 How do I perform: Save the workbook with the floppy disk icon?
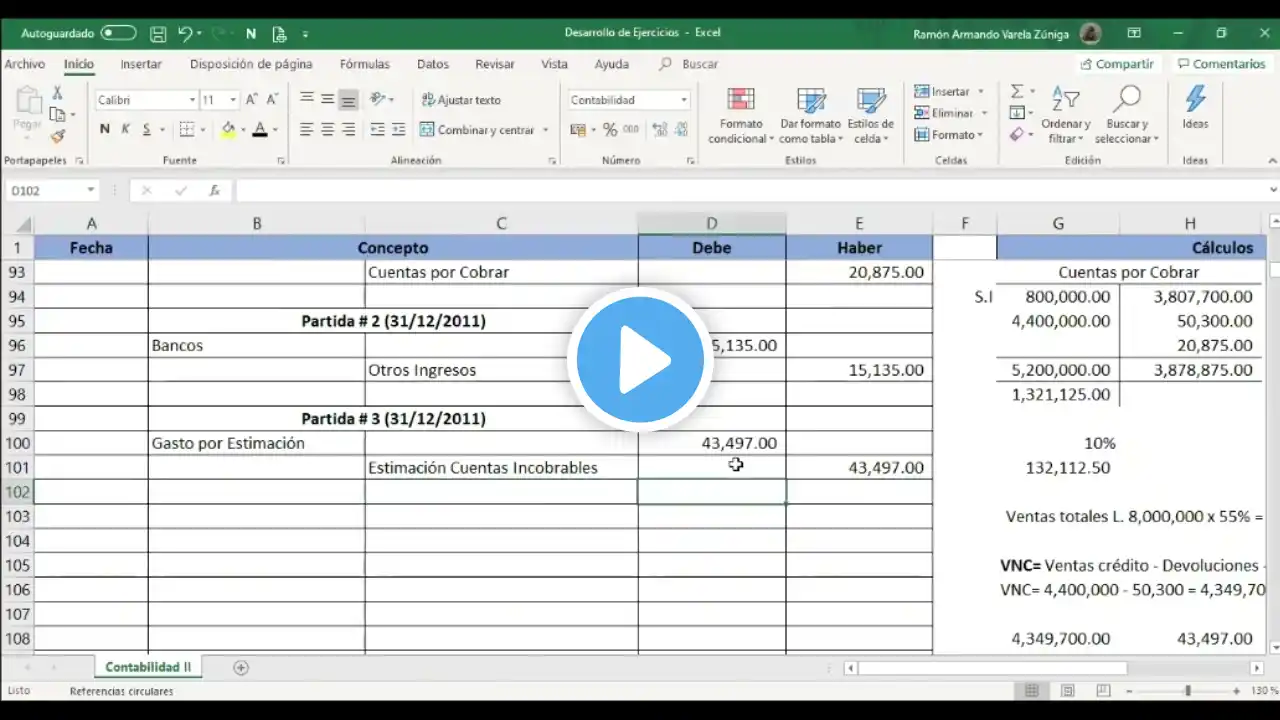click(158, 34)
